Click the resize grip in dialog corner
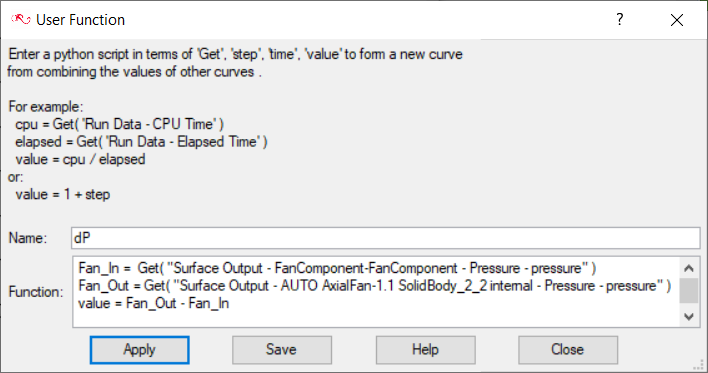708x373 pixels. pyautogui.click(x=699, y=365)
